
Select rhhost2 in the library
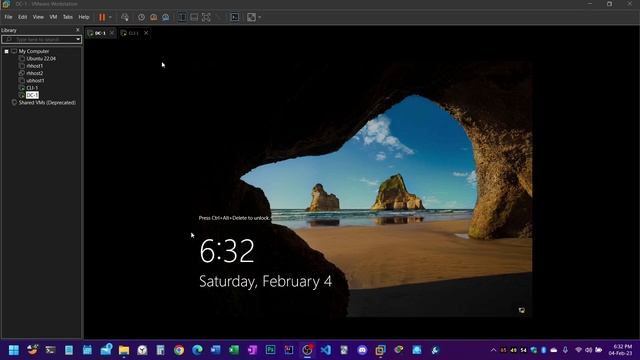click(34, 73)
